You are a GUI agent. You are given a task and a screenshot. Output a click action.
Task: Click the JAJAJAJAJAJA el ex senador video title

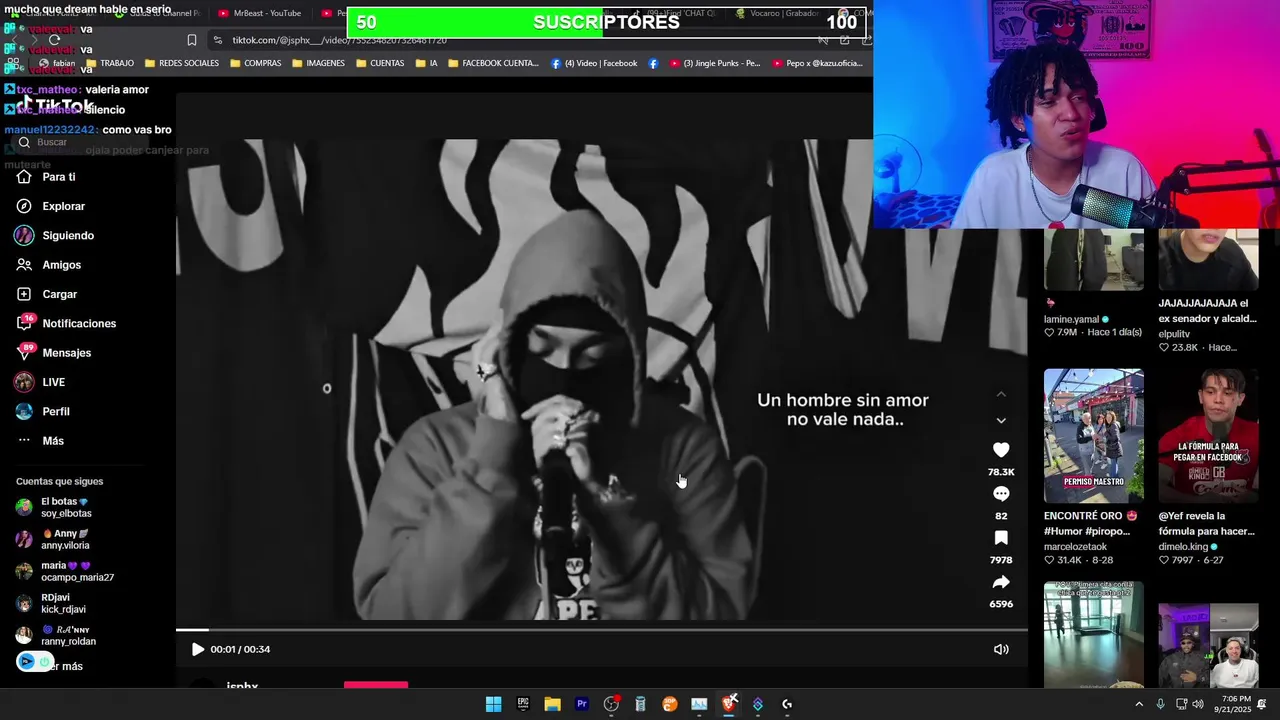pos(1206,311)
